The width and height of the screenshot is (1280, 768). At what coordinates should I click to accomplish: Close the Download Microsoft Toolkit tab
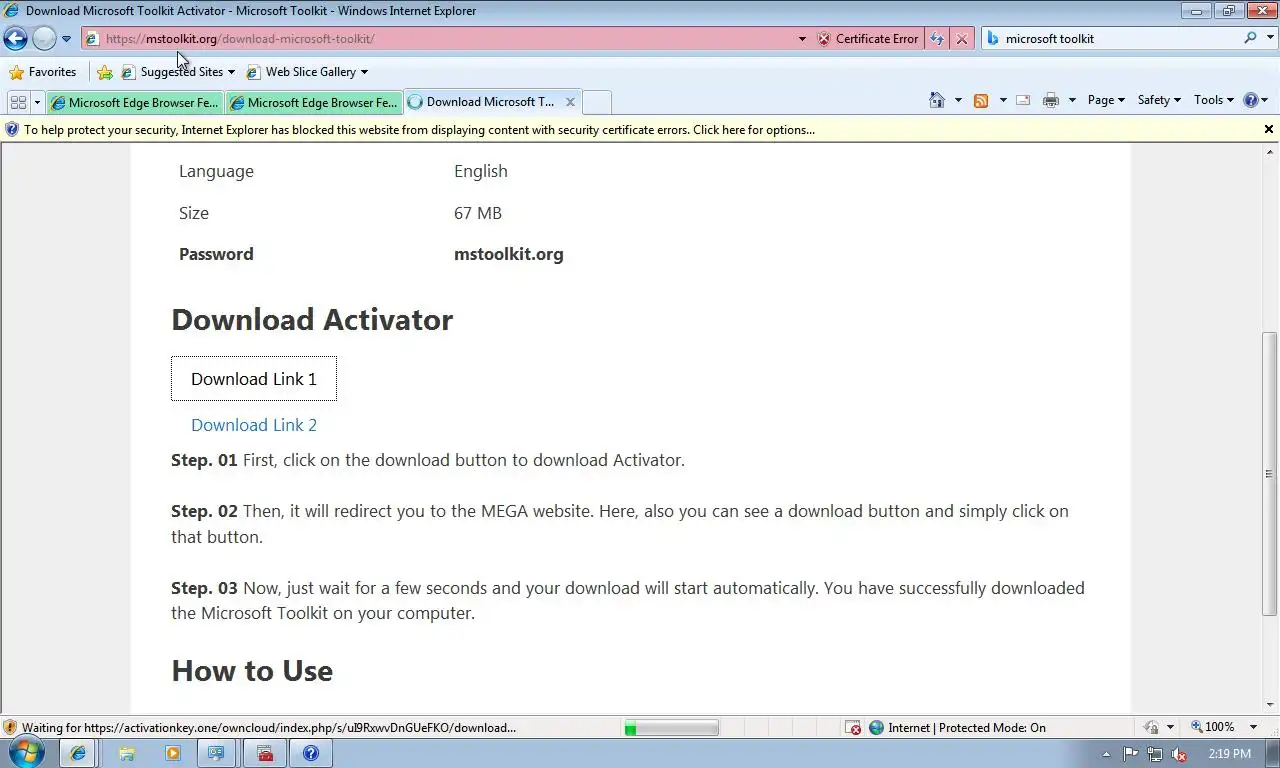pyautogui.click(x=570, y=102)
